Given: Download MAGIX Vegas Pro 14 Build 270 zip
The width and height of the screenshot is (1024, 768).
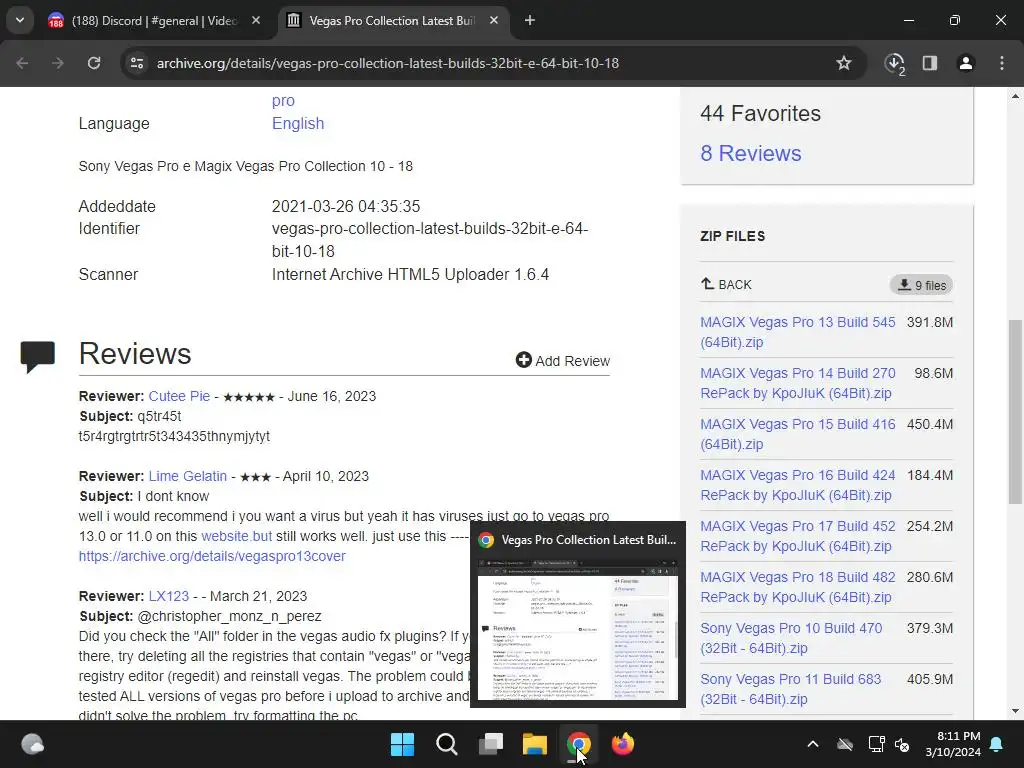Looking at the screenshot, I should (797, 383).
